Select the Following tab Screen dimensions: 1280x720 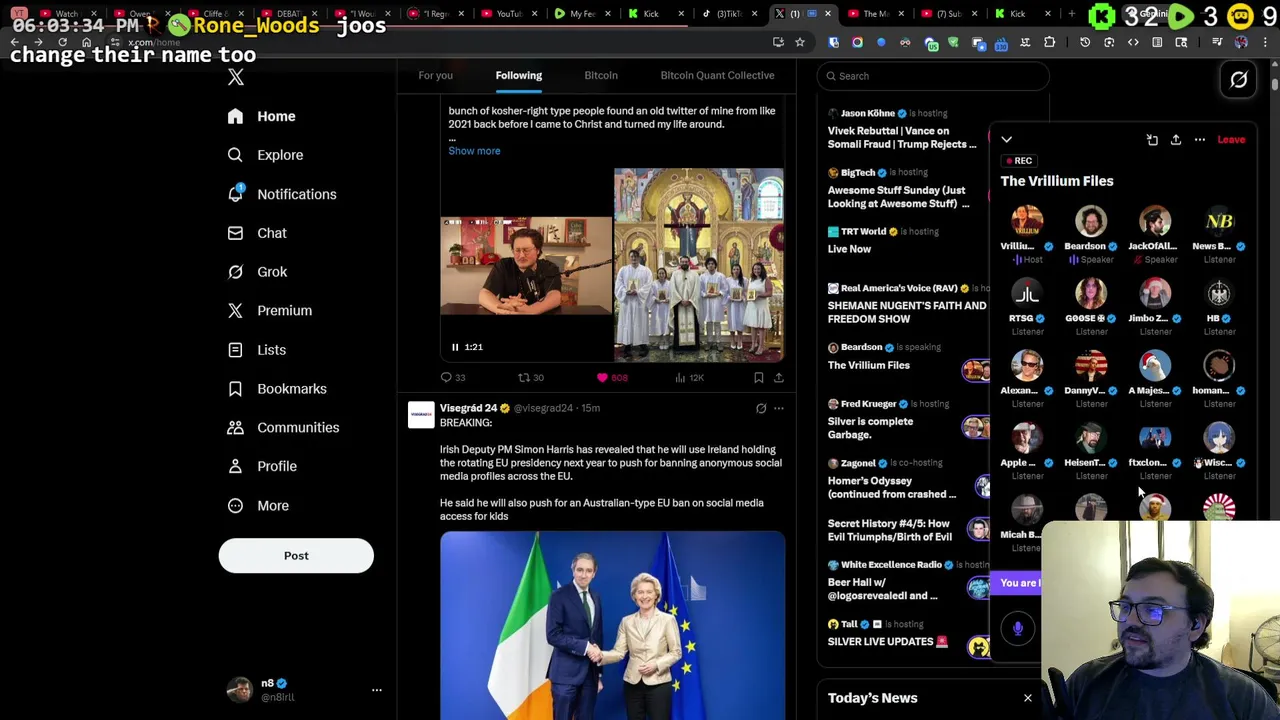(x=518, y=75)
